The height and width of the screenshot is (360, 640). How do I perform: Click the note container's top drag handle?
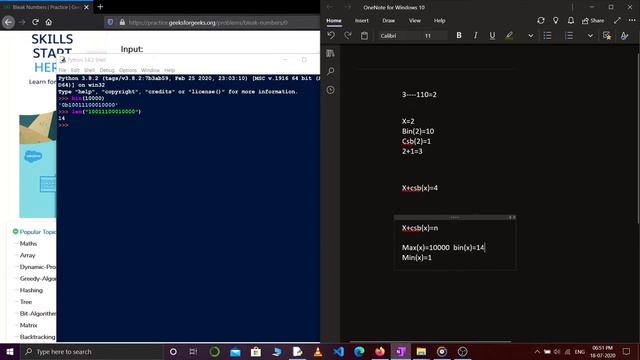(x=454, y=218)
